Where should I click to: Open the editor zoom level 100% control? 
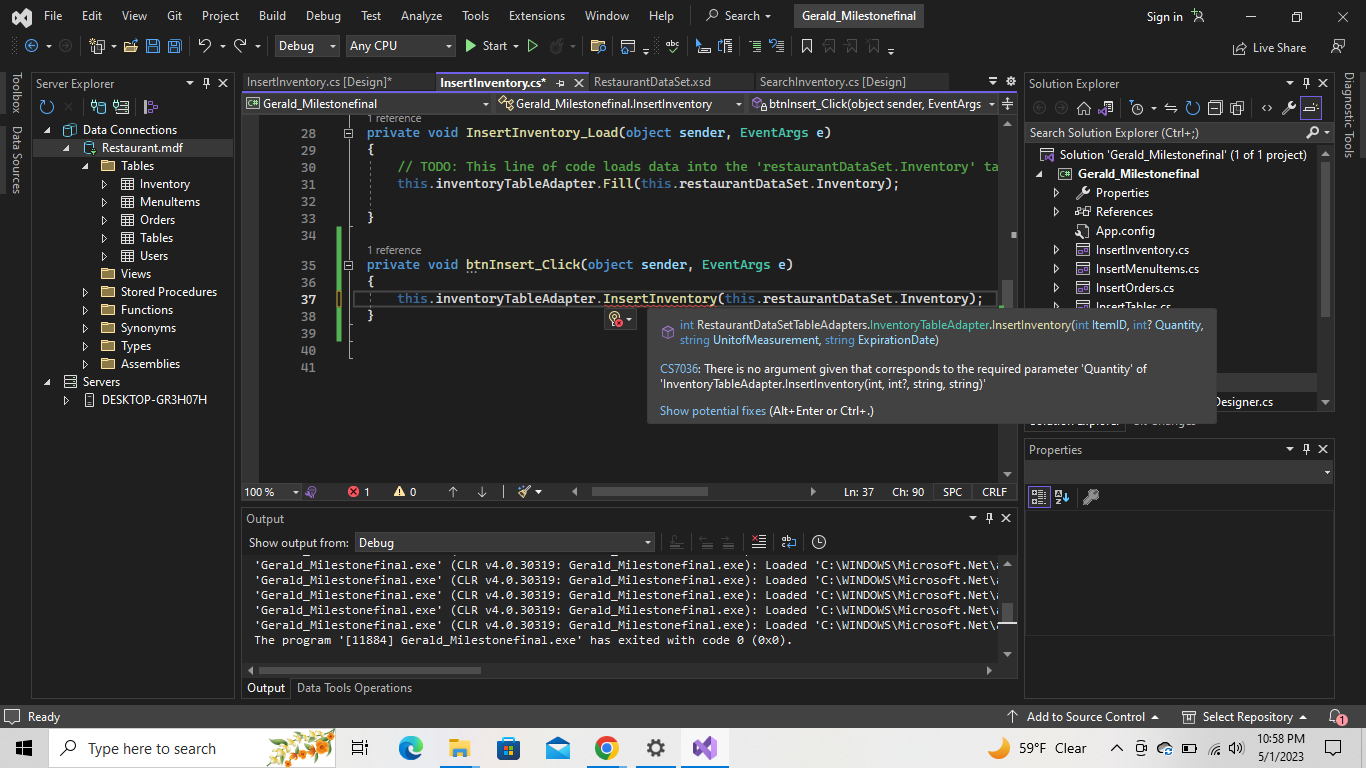[264, 491]
